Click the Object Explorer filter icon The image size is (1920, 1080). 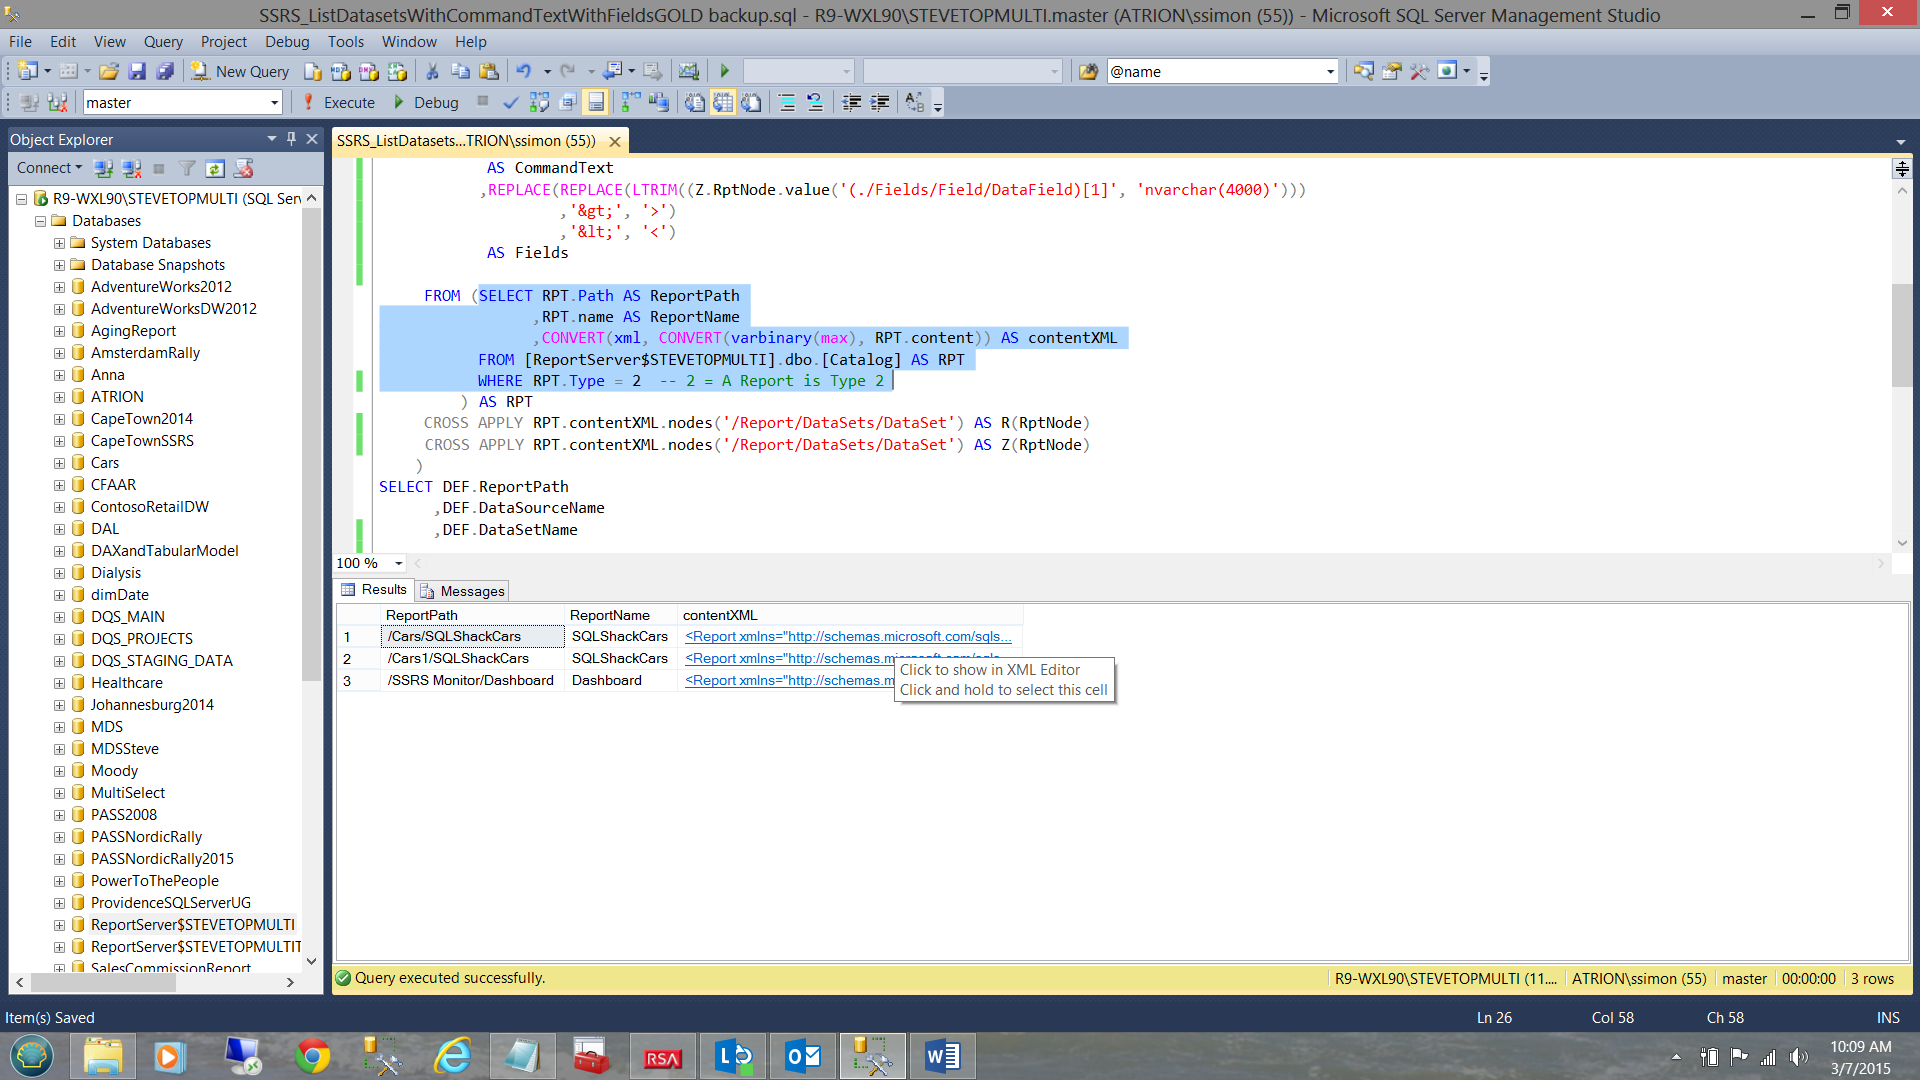(187, 168)
